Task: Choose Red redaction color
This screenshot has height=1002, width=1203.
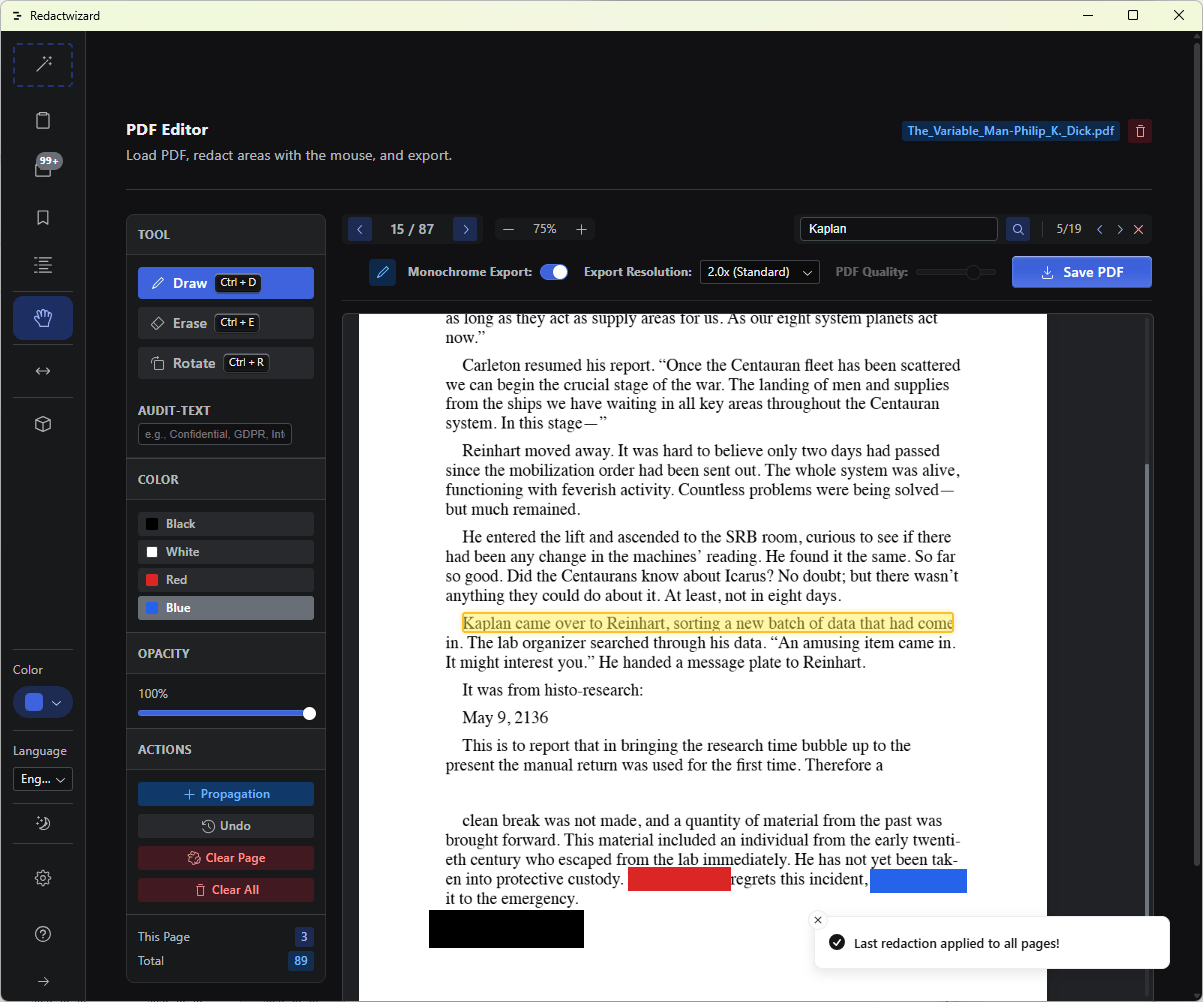Action: click(x=226, y=580)
